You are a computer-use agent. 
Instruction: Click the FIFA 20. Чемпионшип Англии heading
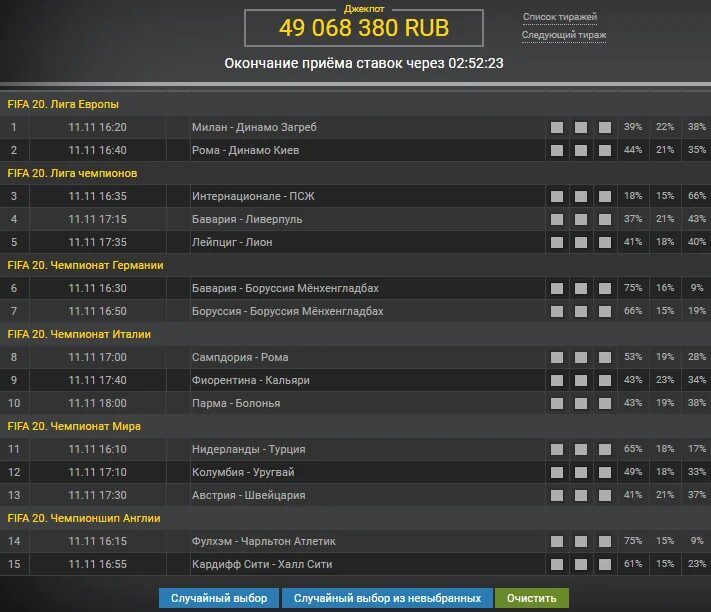(x=84, y=518)
